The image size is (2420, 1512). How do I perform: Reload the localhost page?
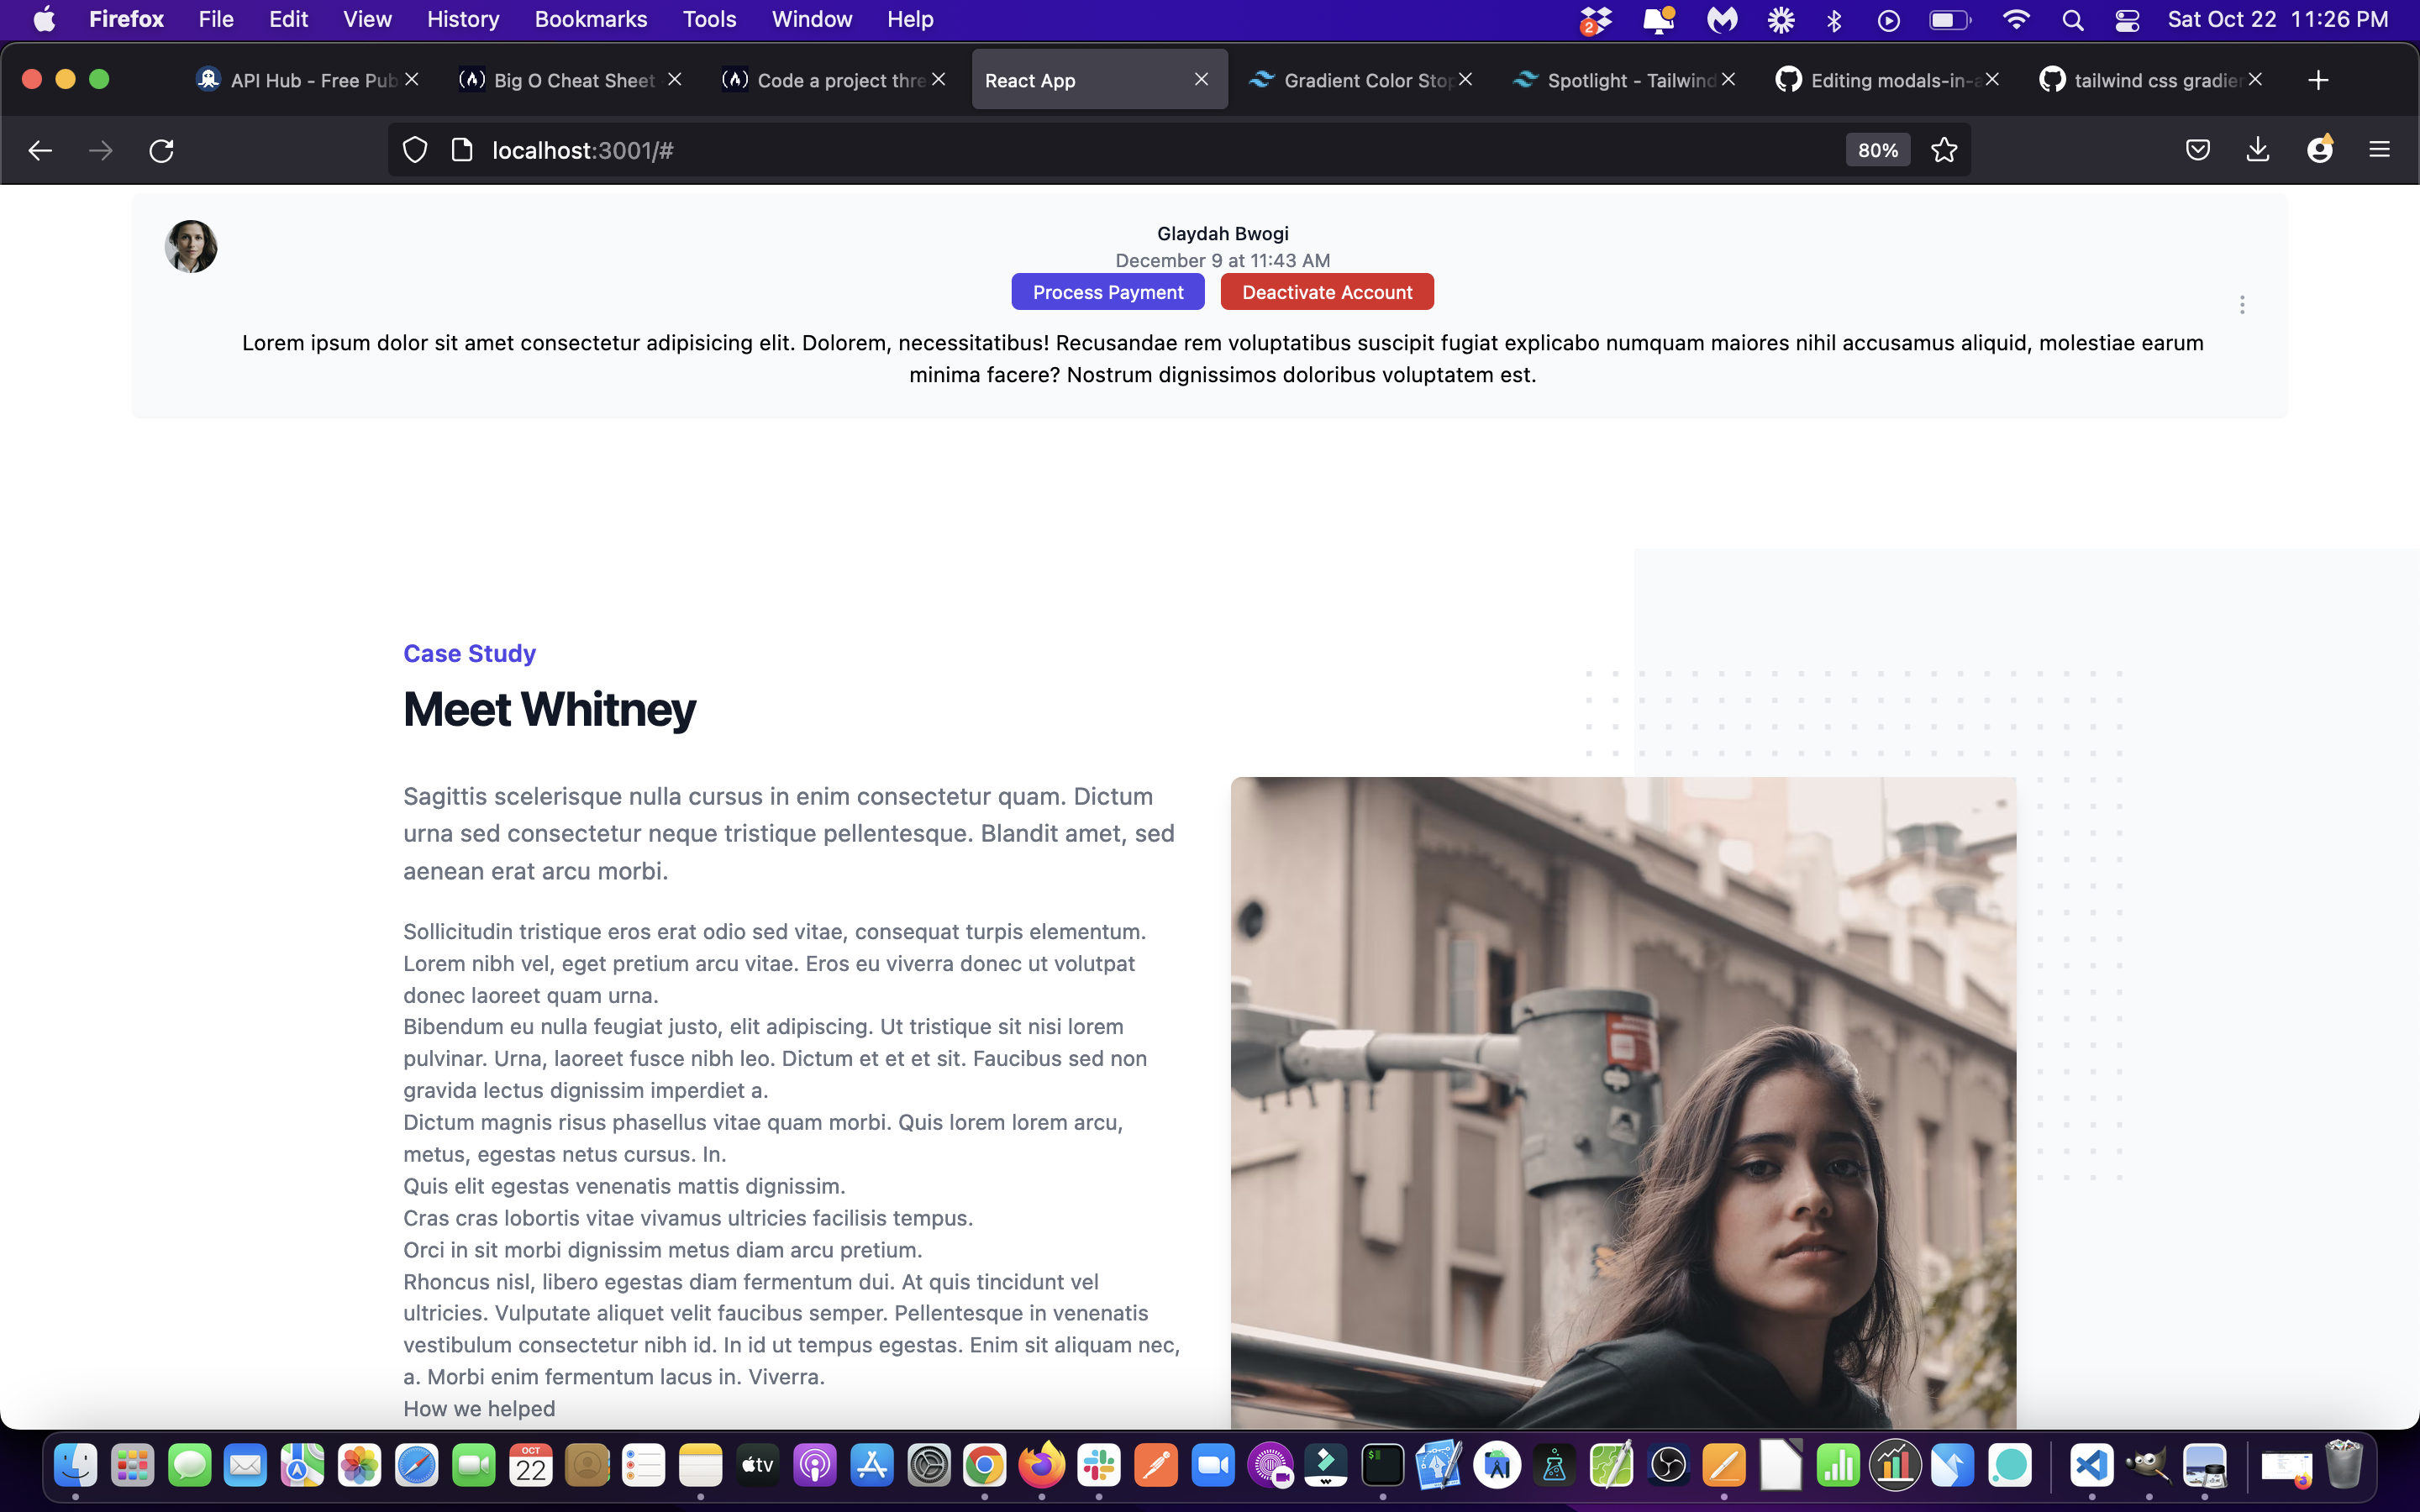[161, 150]
